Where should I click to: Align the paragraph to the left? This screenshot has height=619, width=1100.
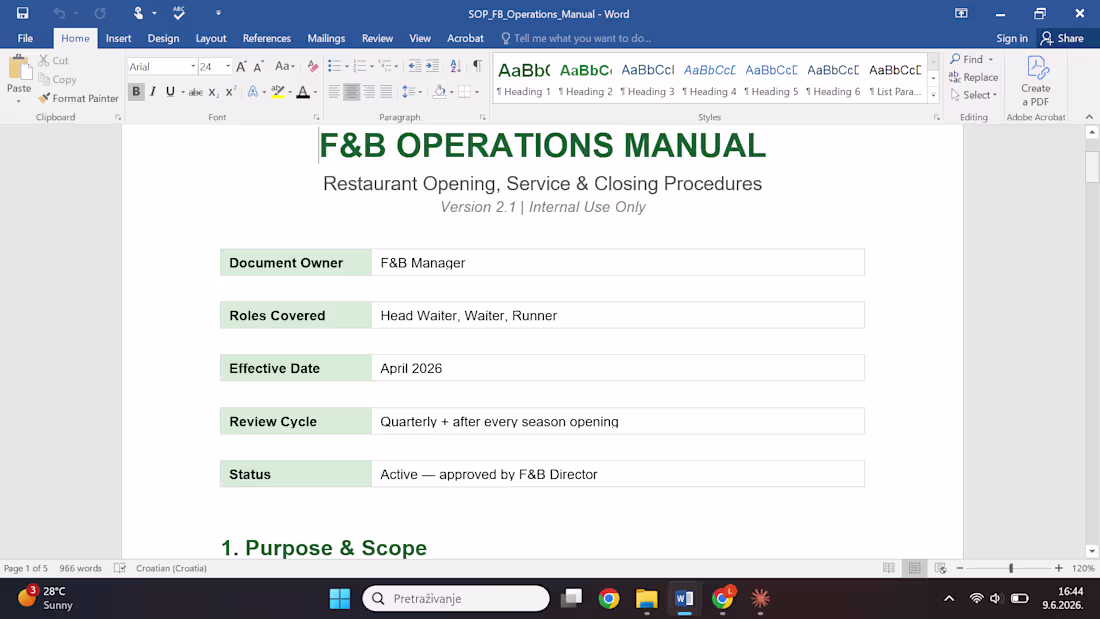335,92
